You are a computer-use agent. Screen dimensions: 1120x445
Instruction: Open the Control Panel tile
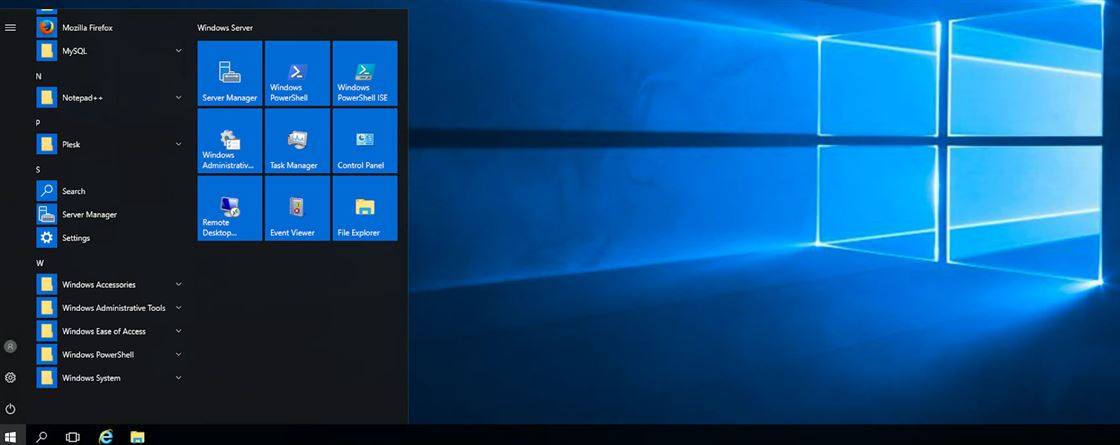[365, 141]
